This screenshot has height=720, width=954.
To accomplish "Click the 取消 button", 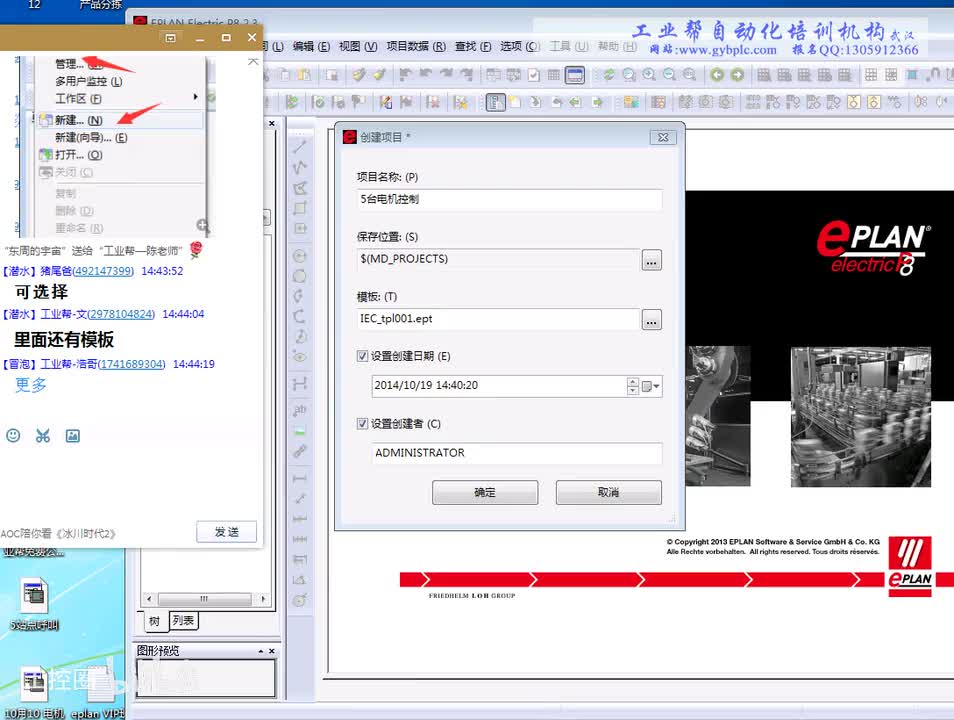I will [608, 492].
